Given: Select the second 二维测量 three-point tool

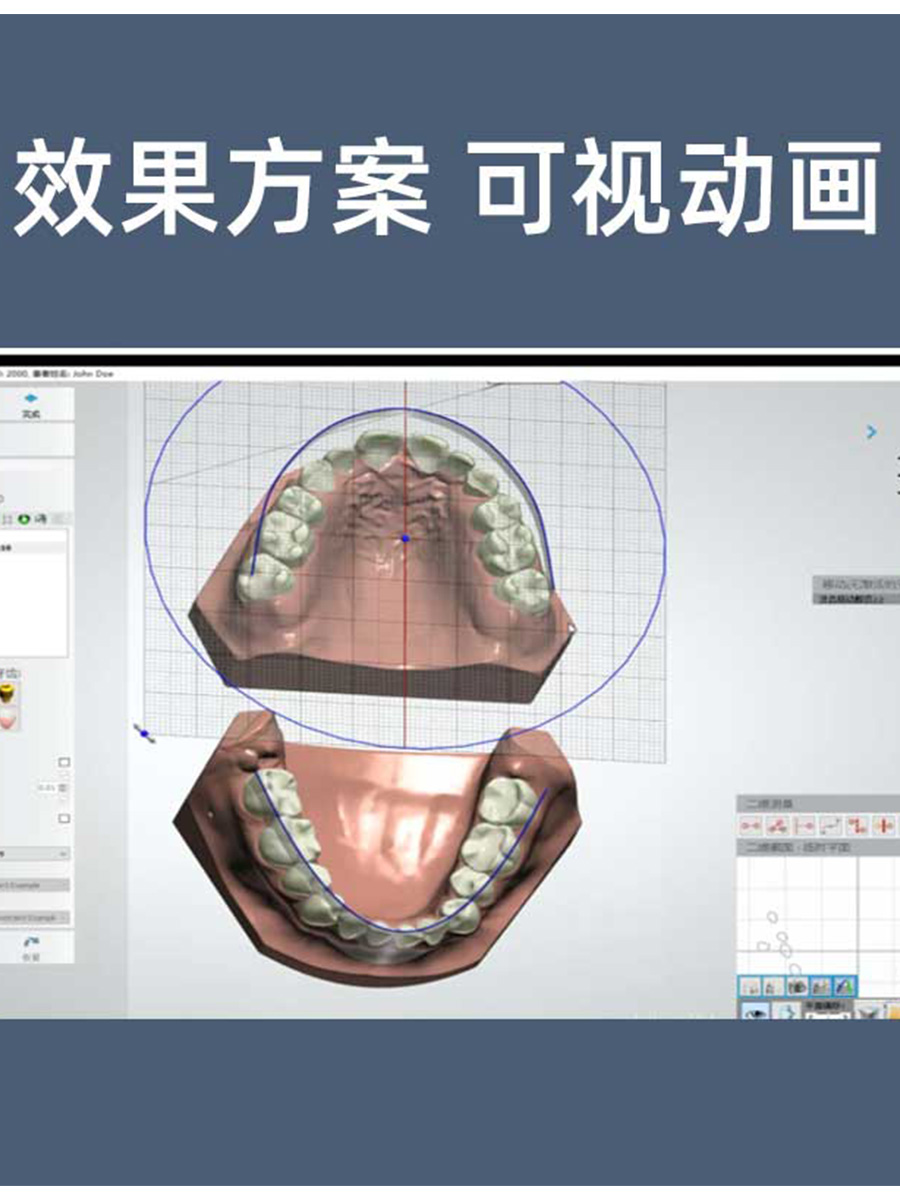Looking at the screenshot, I should [x=777, y=826].
